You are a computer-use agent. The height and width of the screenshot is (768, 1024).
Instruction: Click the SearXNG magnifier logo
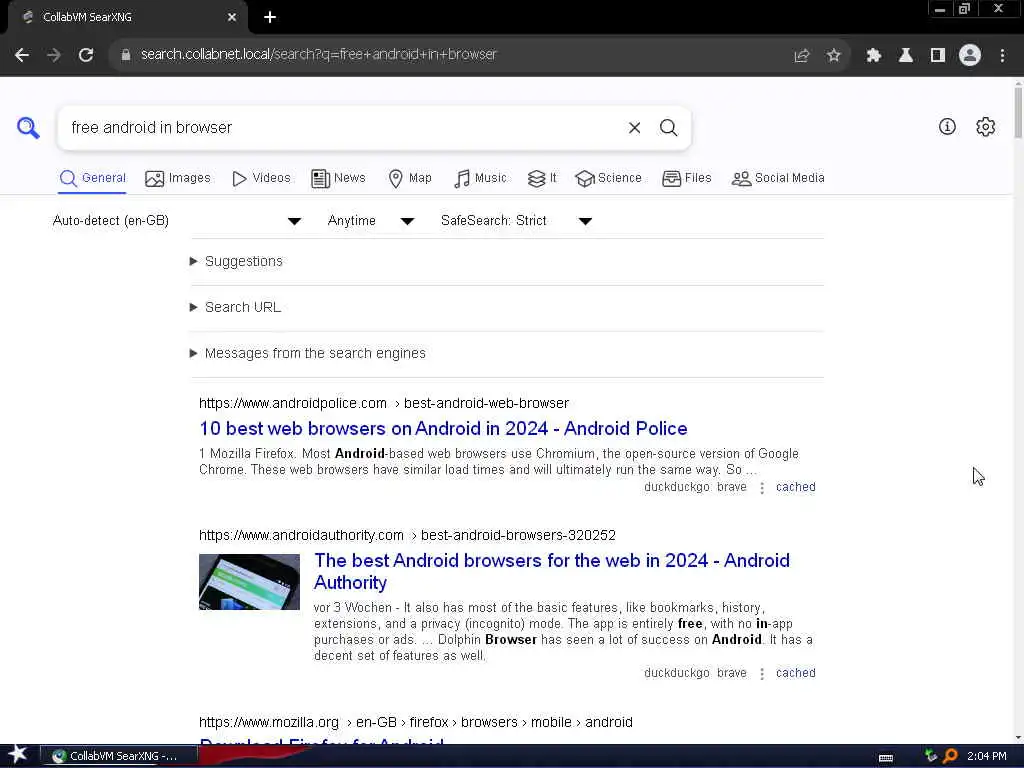28,127
